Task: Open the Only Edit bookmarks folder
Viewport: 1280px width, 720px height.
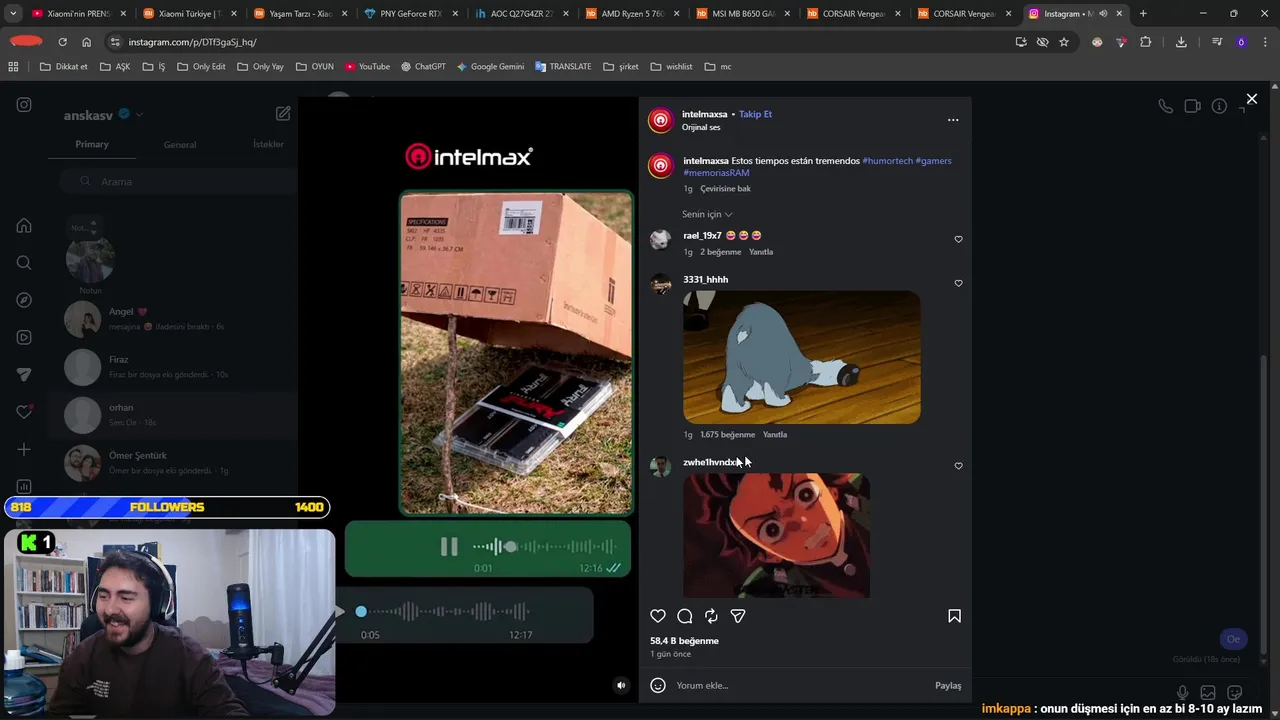Action: (x=201, y=67)
